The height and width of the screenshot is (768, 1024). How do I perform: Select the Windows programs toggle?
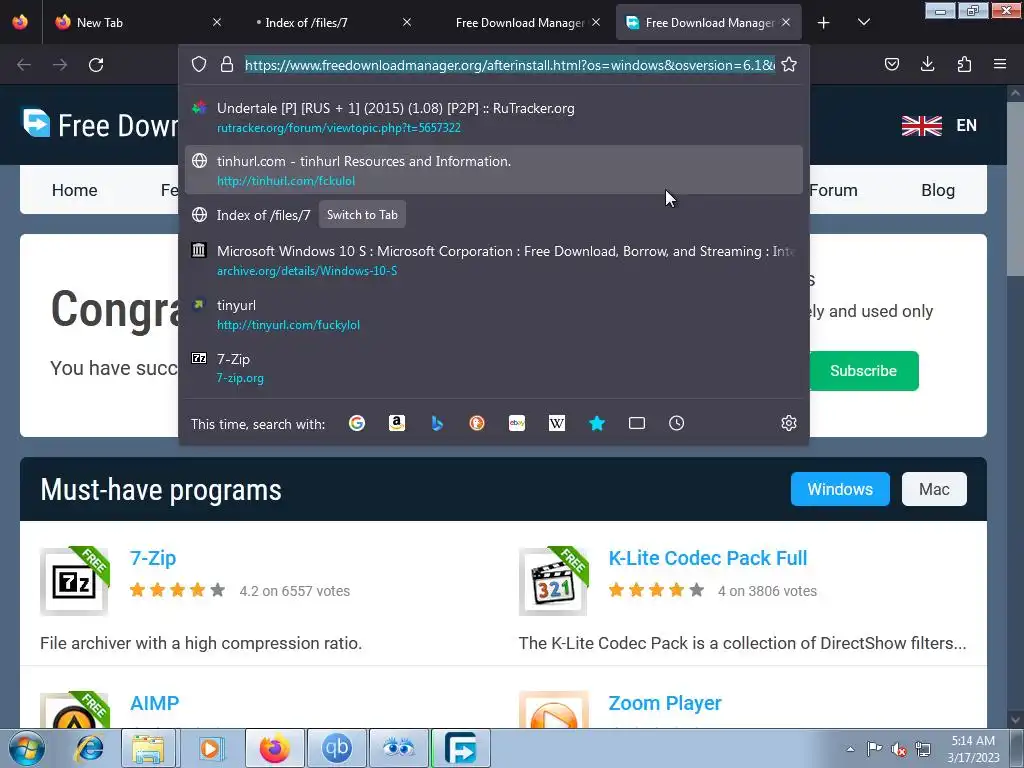point(840,489)
